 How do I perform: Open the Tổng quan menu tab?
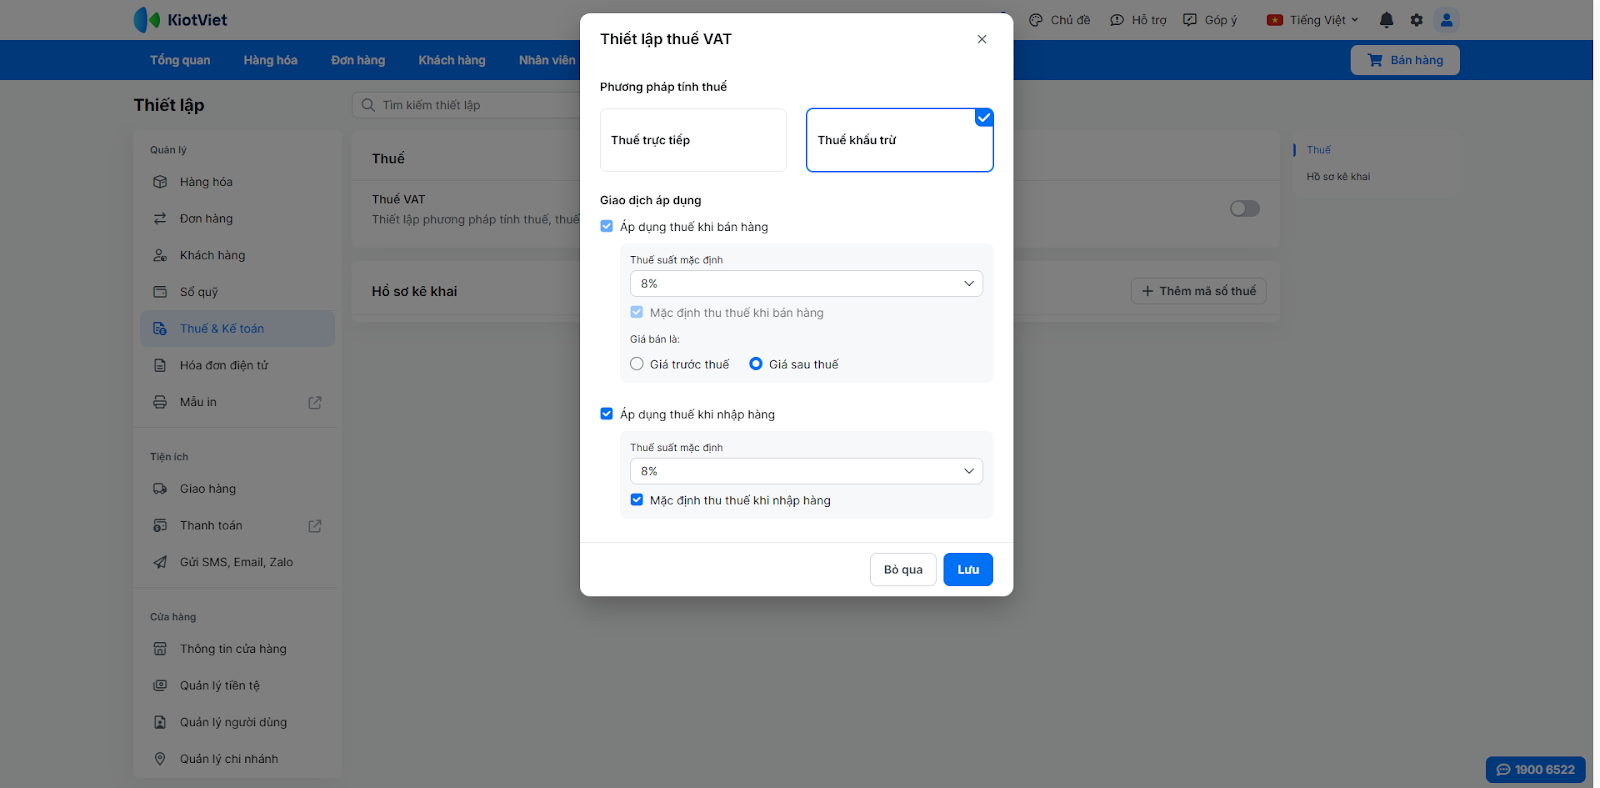(x=180, y=60)
